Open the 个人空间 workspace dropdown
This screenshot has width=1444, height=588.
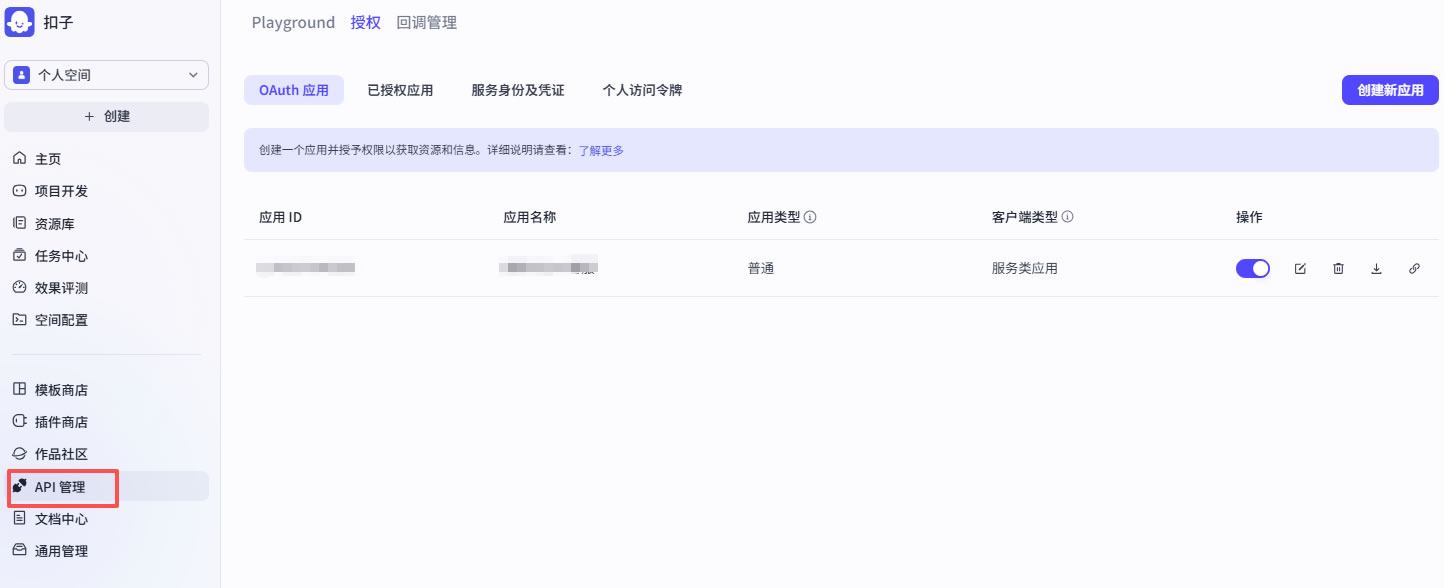tap(107, 75)
